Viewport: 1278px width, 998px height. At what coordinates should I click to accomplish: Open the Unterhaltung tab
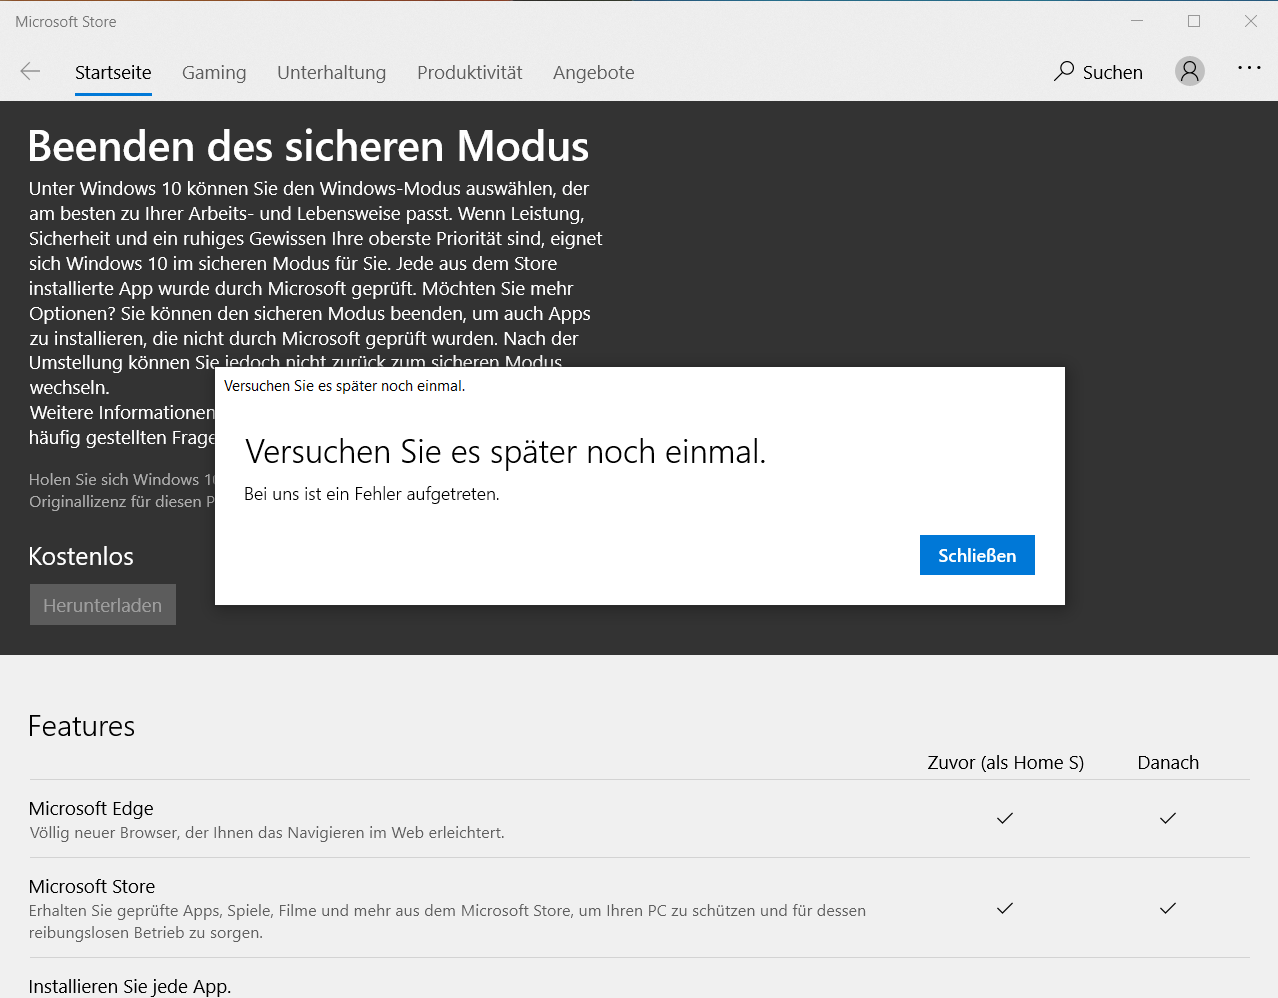[331, 72]
